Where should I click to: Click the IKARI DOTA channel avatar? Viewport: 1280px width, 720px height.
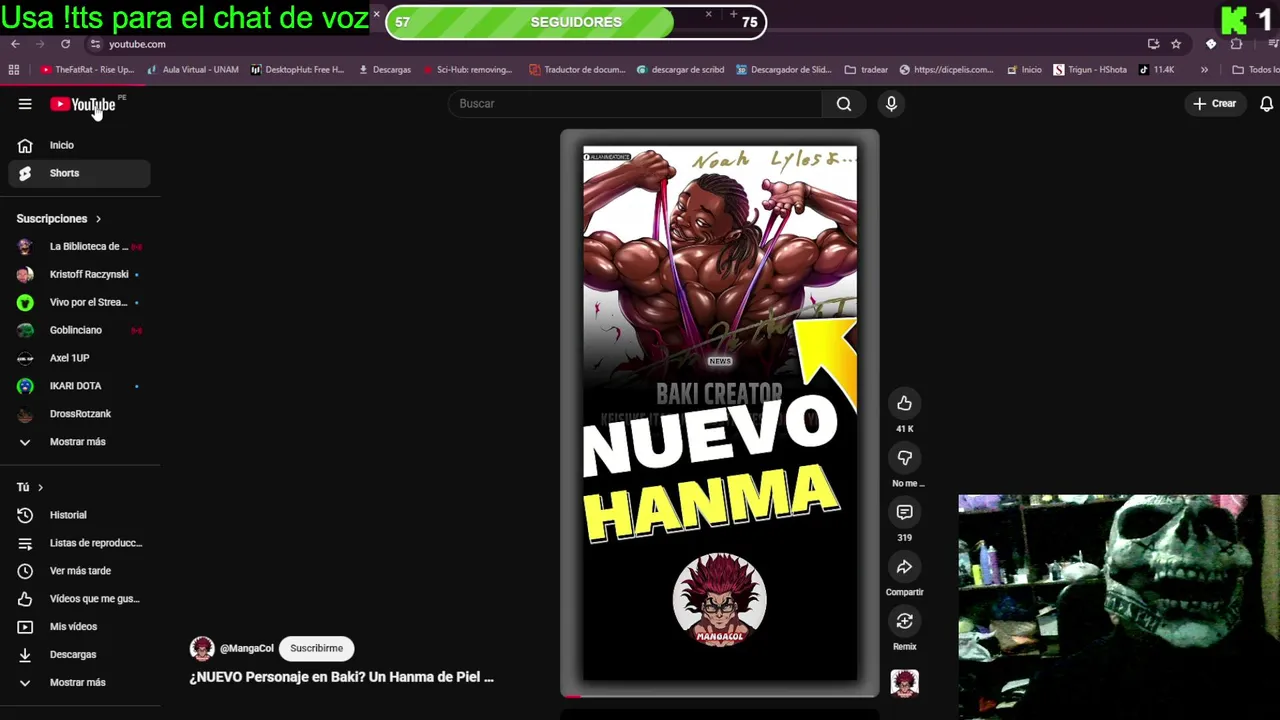pos(25,386)
